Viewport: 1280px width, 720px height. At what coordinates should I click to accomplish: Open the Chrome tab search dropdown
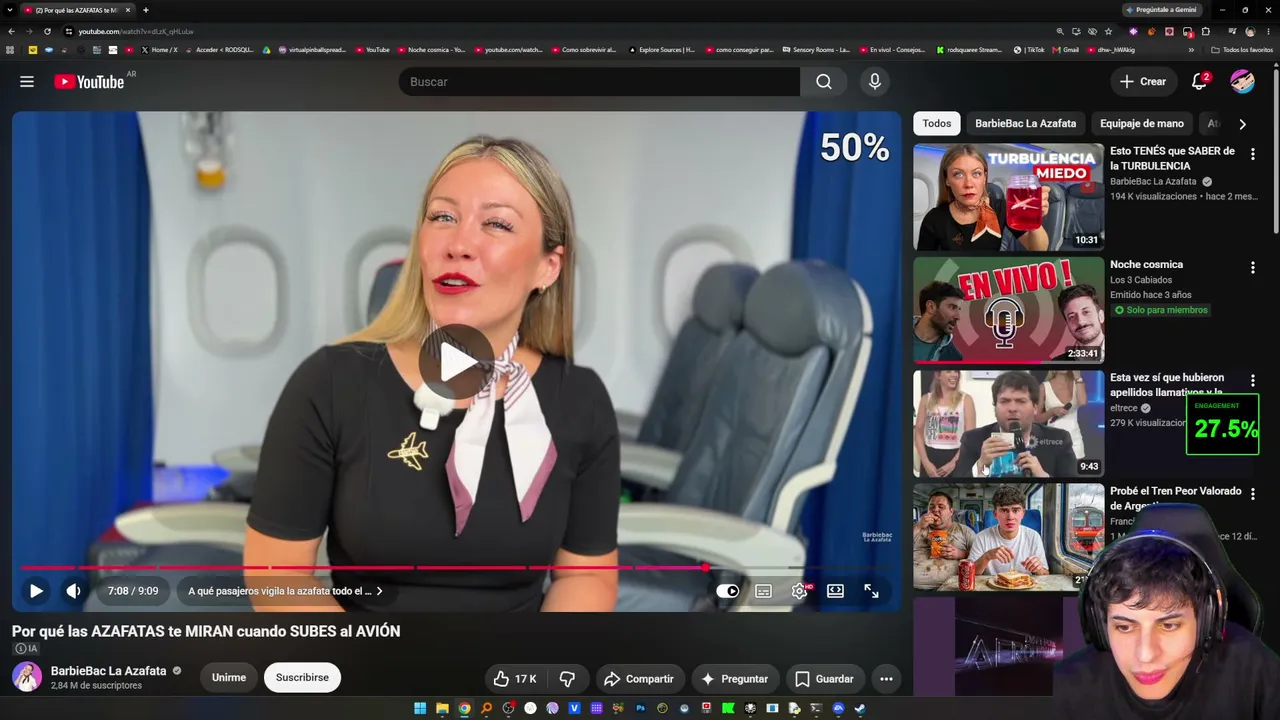pyautogui.click(x=9, y=10)
